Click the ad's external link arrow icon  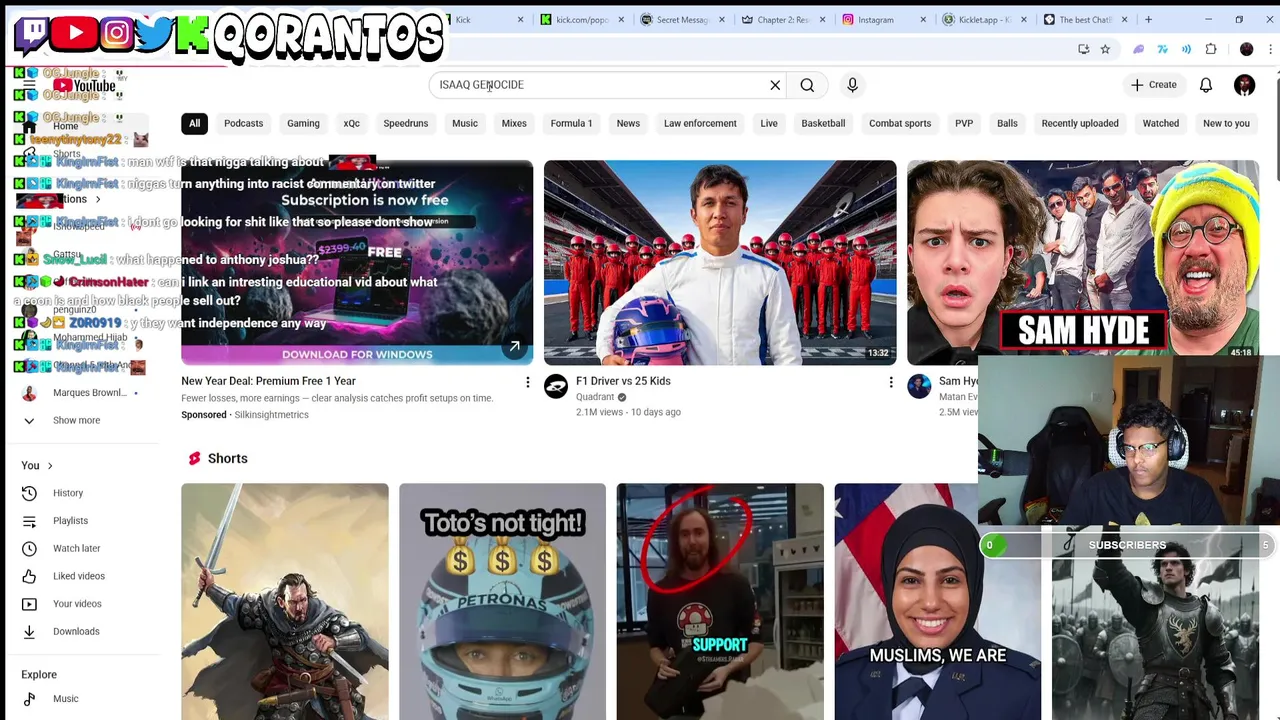point(514,347)
